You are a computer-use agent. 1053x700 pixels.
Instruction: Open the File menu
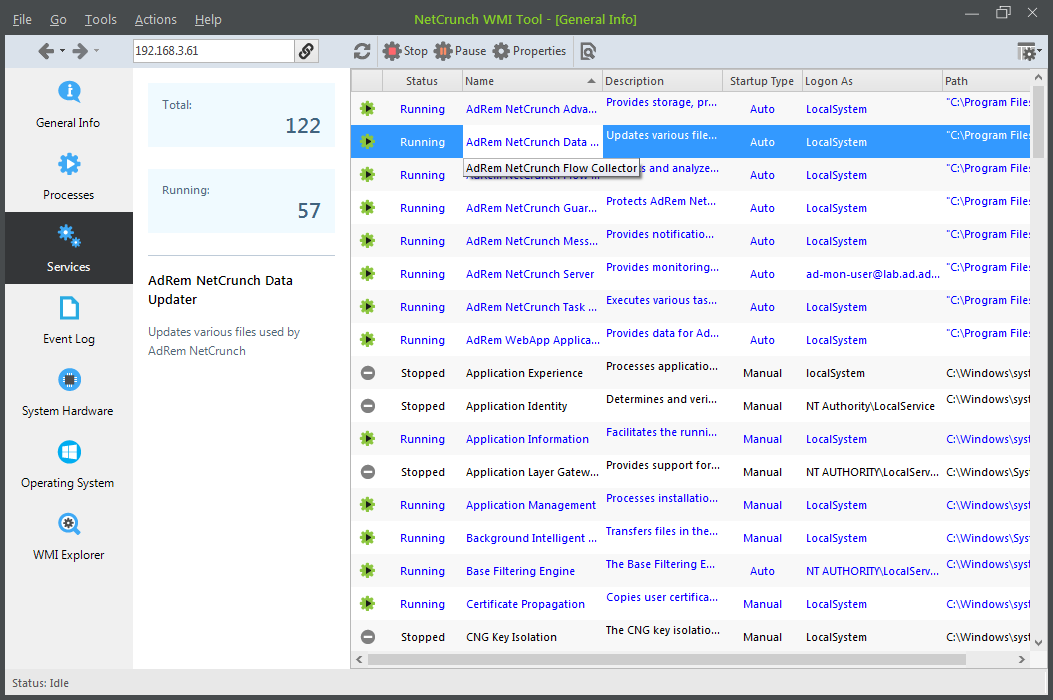click(x=22, y=19)
